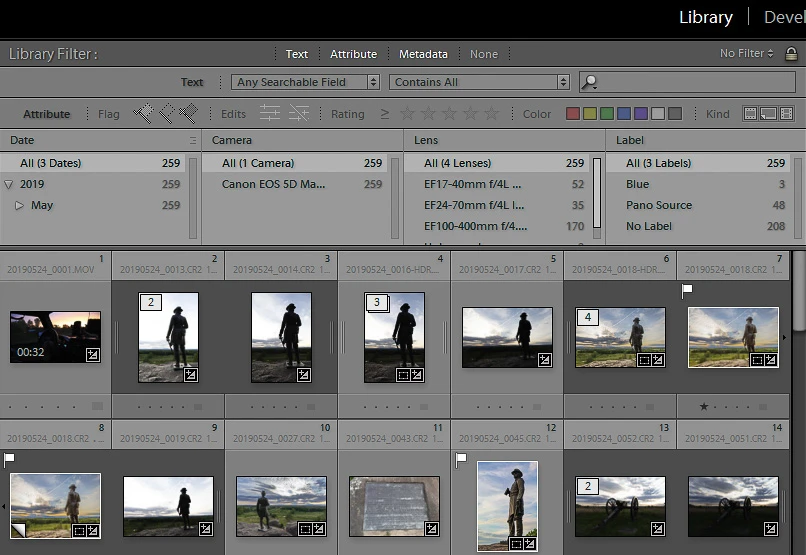Toggle flag on 20190524_0045.CR2 thumbnail

(x=461, y=459)
